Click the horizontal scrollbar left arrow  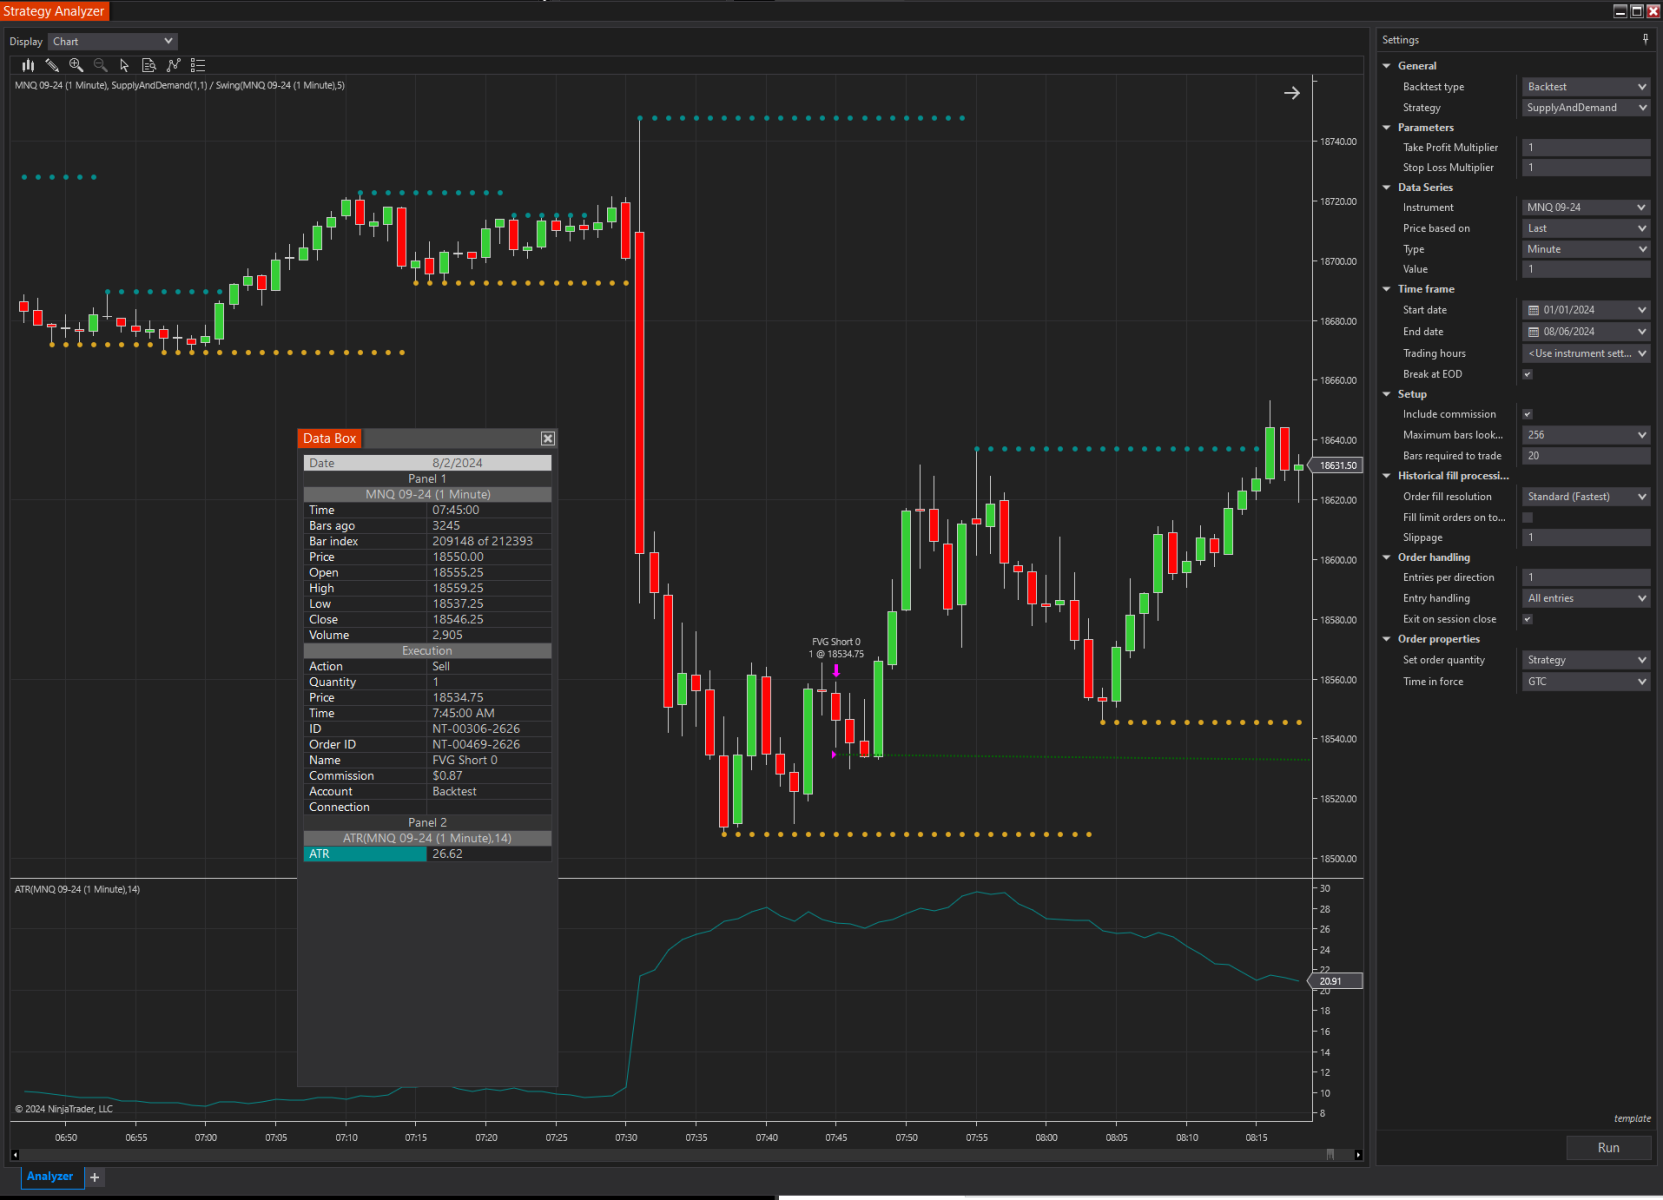[15, 1155]
